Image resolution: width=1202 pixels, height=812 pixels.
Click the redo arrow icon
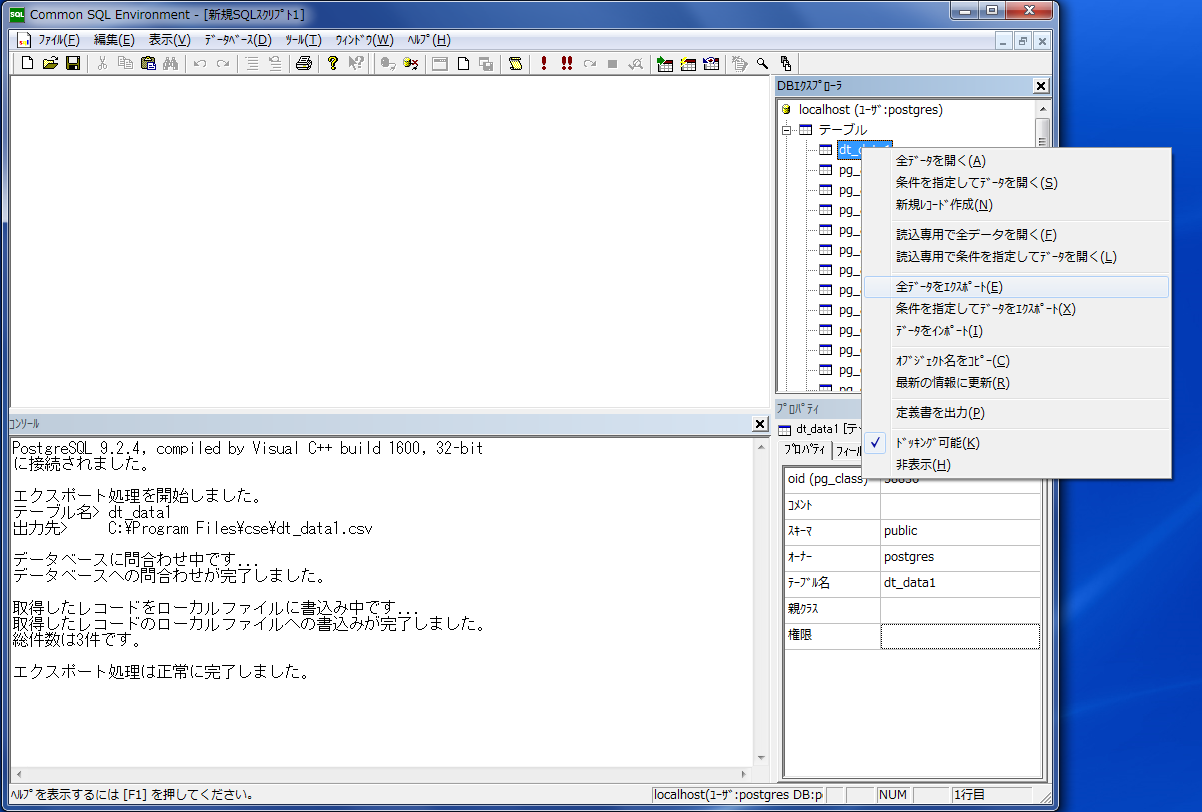[x=222, y=63]
